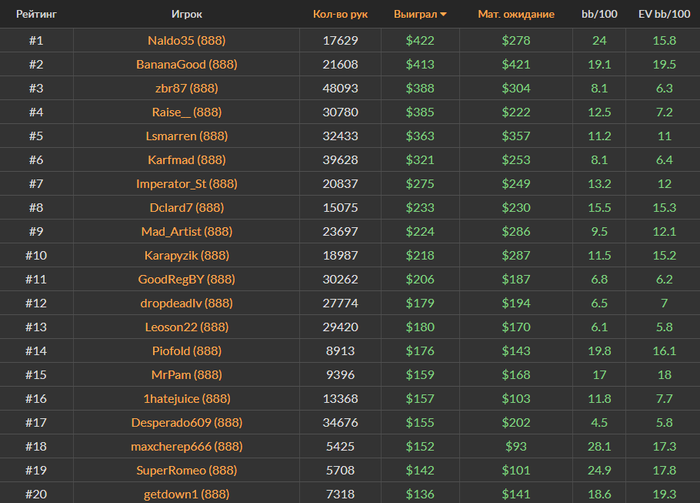Open player Raise__ (888) profile
This screenshot has height=503, width=700.
187,112
